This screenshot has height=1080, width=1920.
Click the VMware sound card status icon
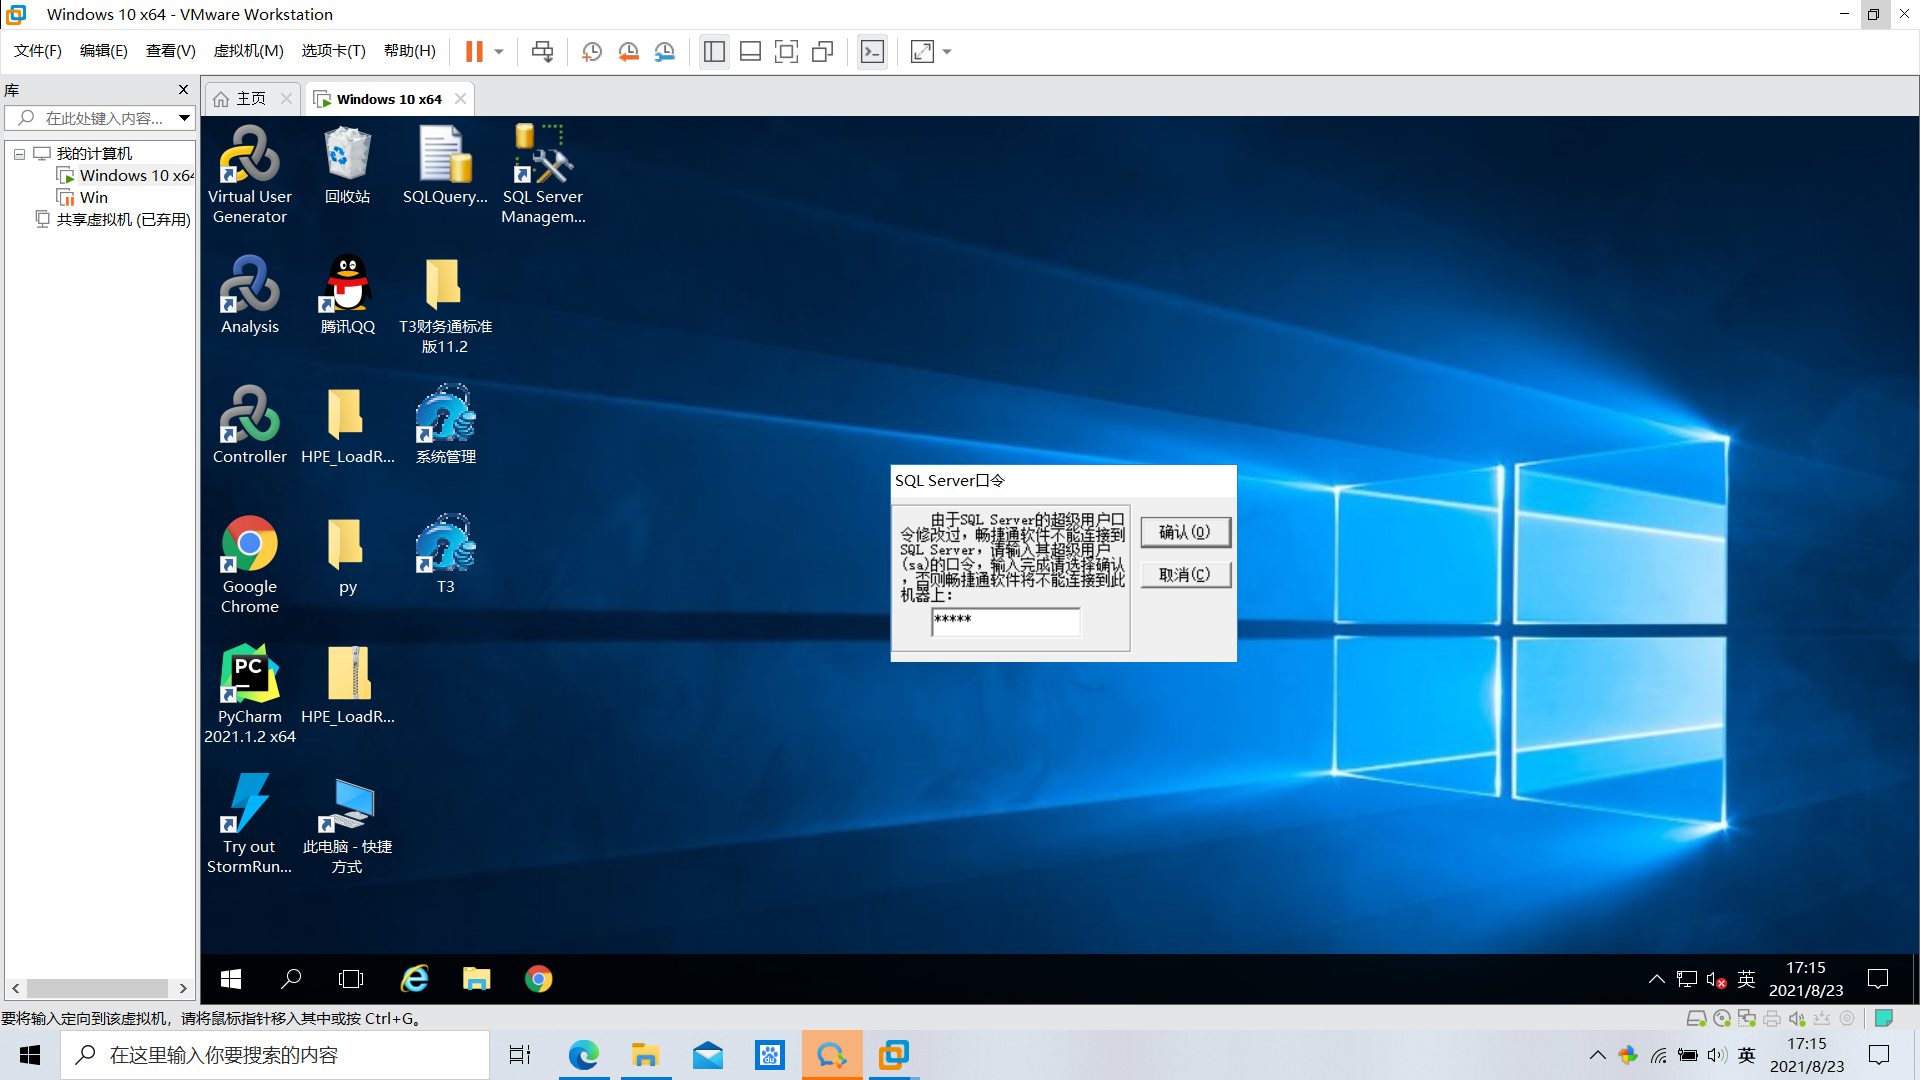[1797, 1018]
